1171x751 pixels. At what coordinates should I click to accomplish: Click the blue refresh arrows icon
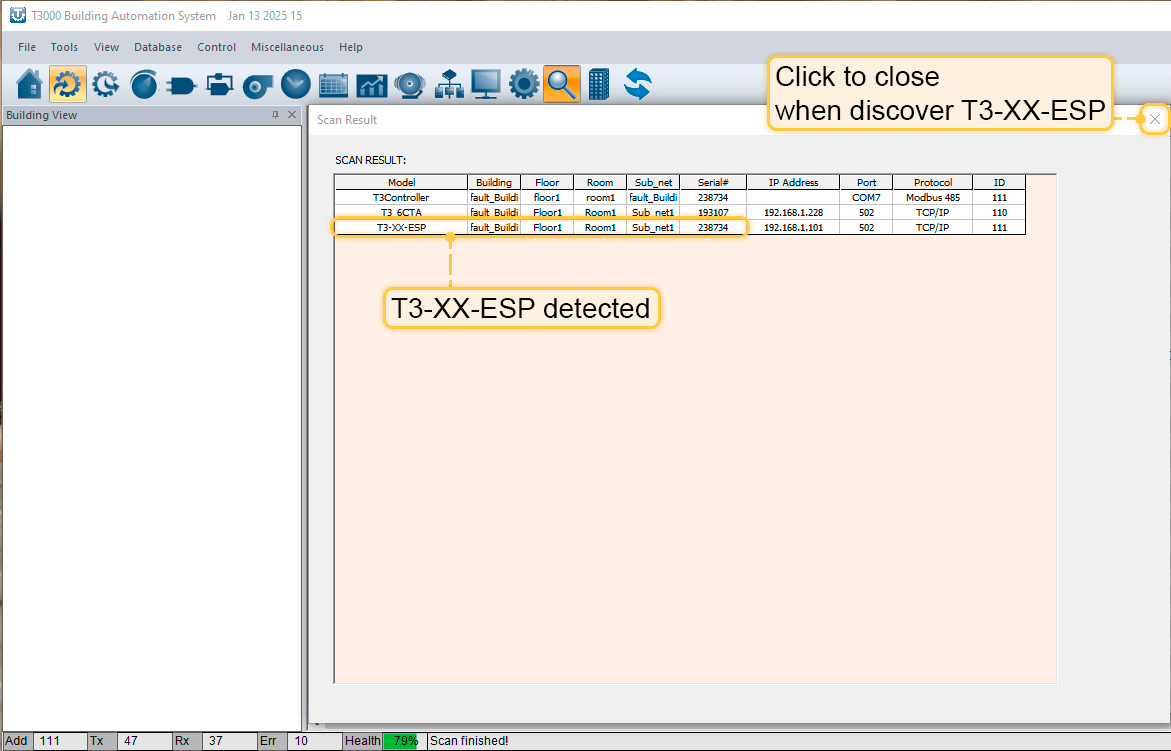tap(637, 85)
